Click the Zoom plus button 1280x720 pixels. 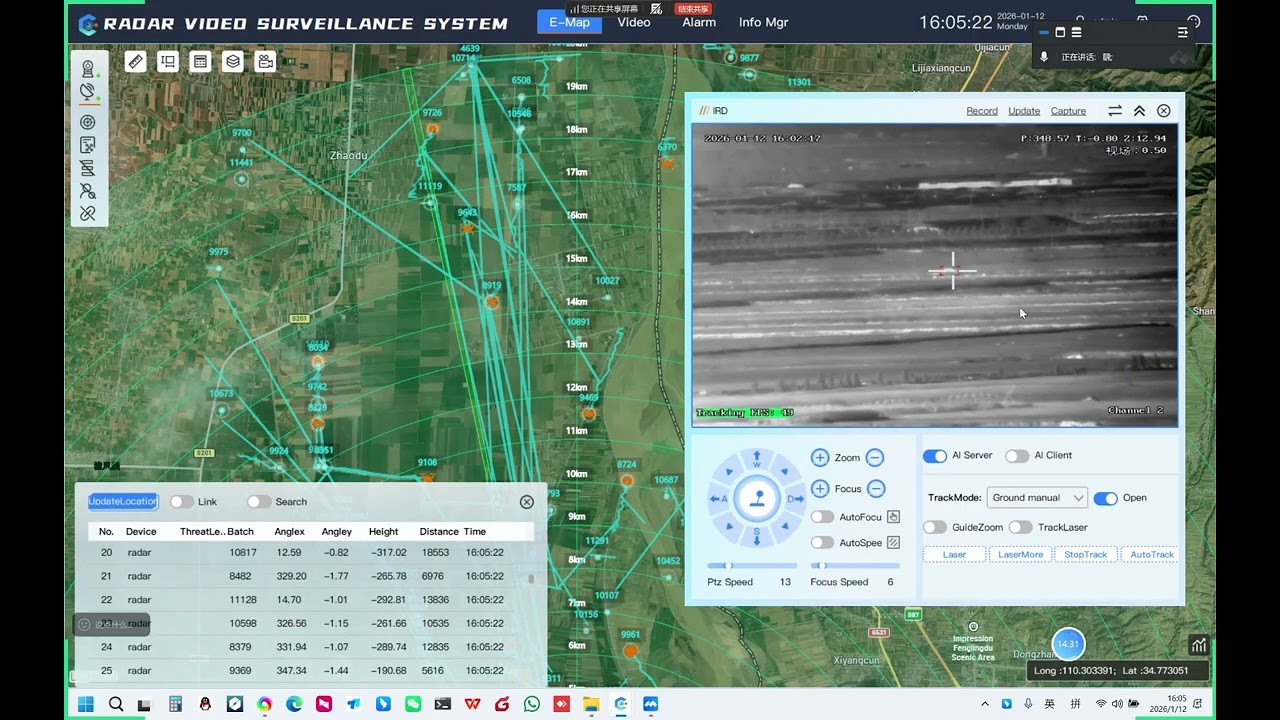coord(820,458)
